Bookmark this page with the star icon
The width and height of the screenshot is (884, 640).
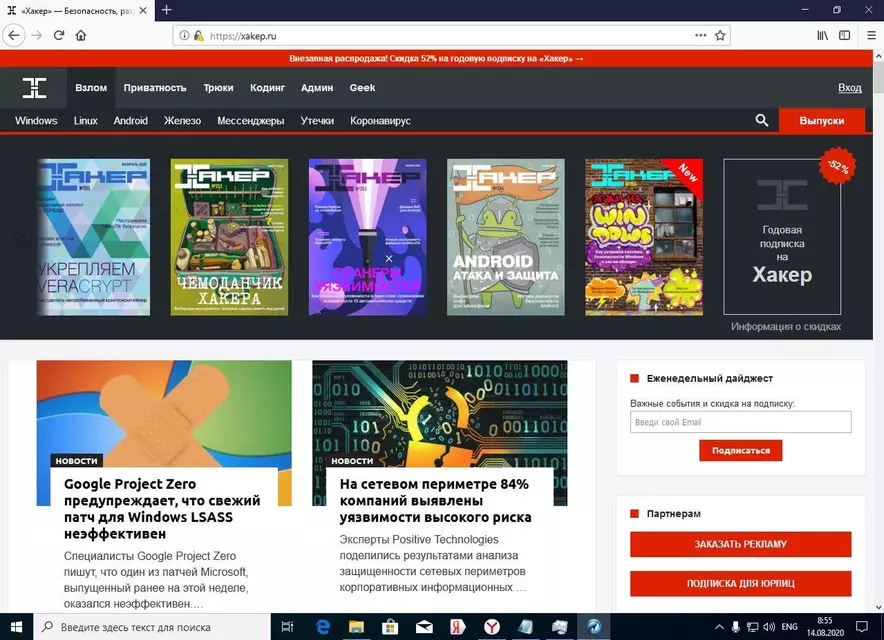point(720,36)
